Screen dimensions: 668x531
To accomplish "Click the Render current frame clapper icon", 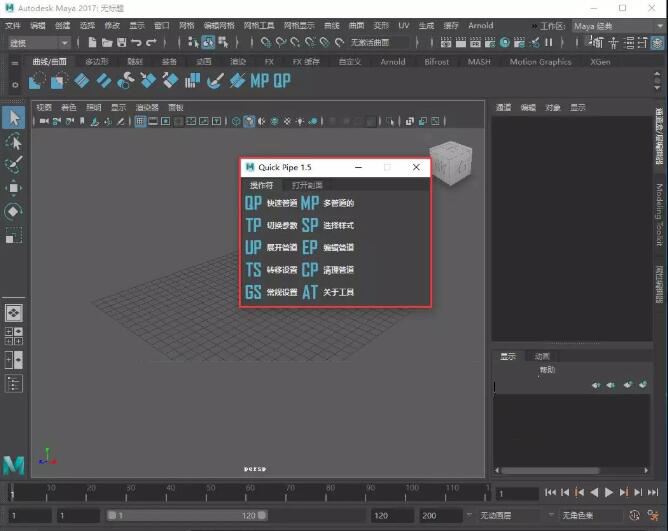I will pos(461,42).
